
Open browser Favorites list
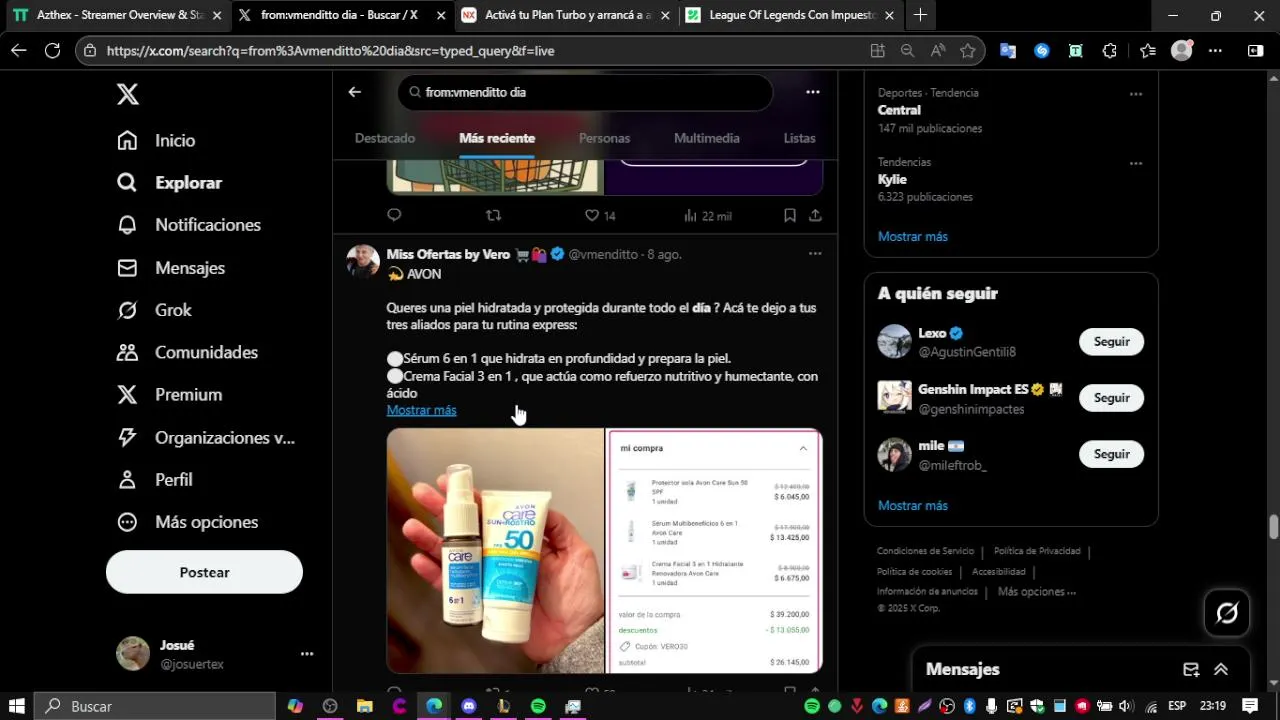point(1147,51)
